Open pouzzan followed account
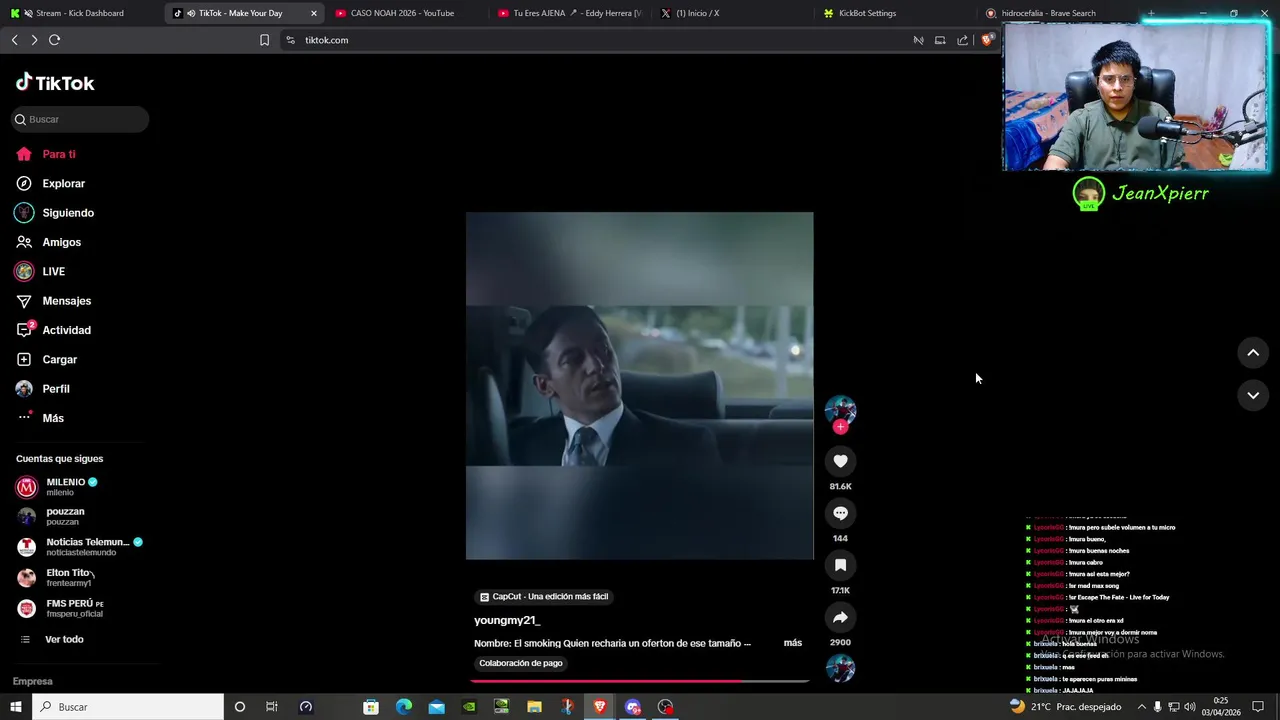 [52, 516]
